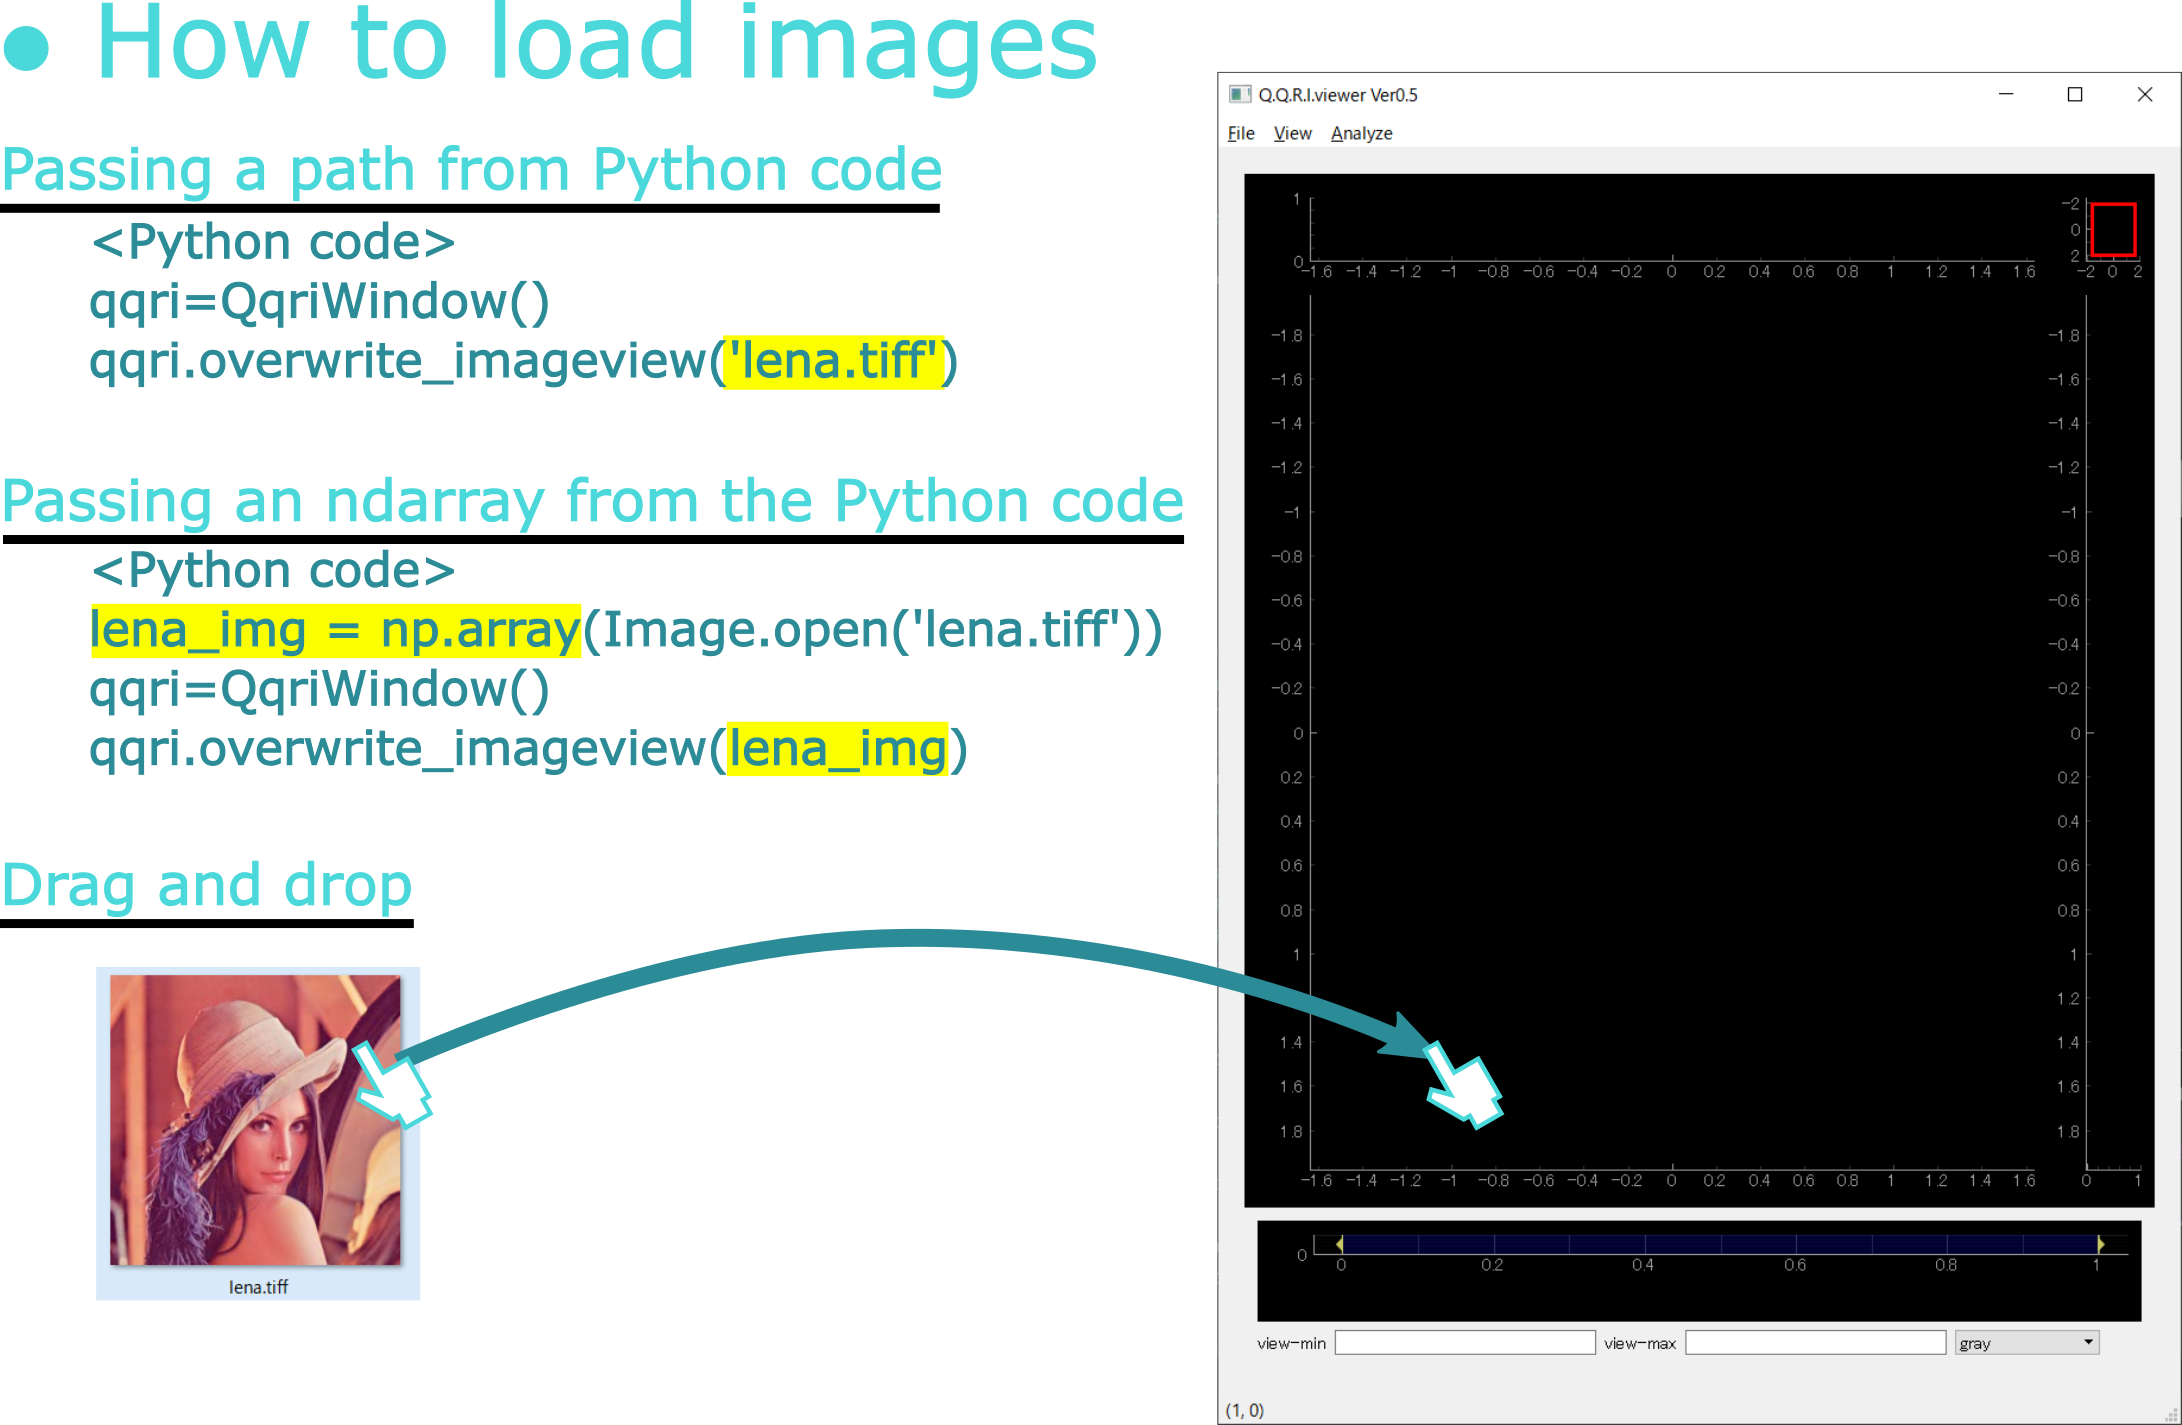Click the highlighted 'lena.tiff' path argument
Viewport: 2182px width, 1425px height.
point(833,361)
